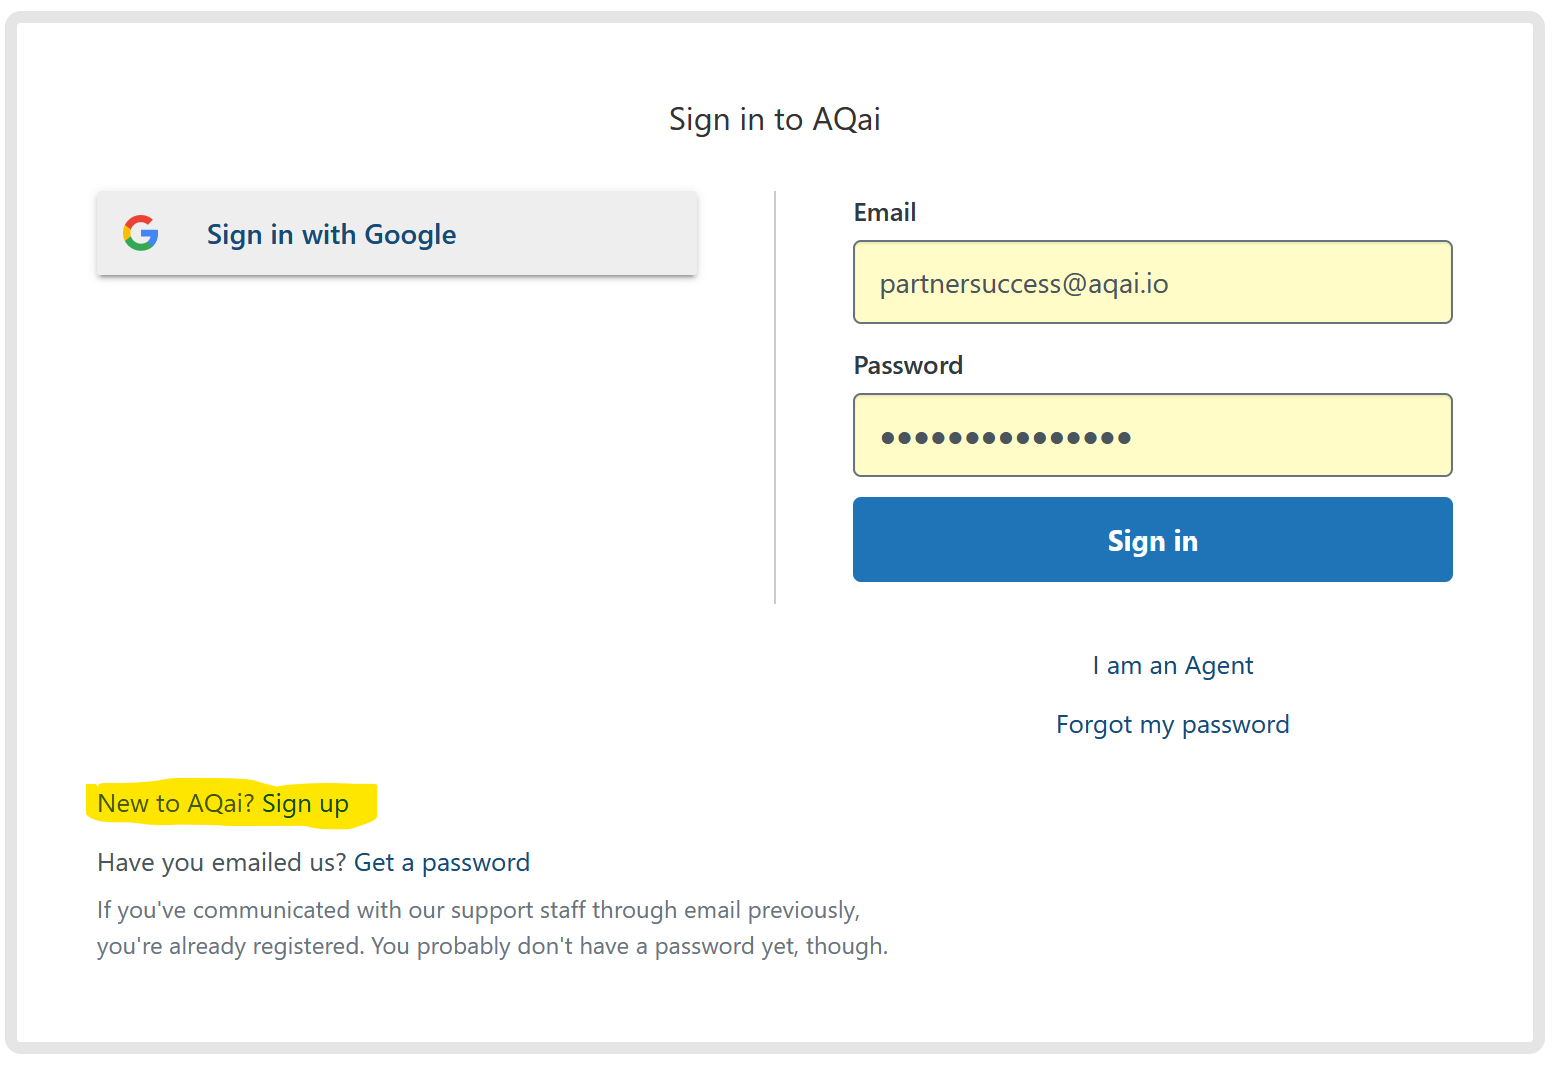Click the Have you emailed us? text
The image size is (1556, 1070).
(x=222, y=863)
